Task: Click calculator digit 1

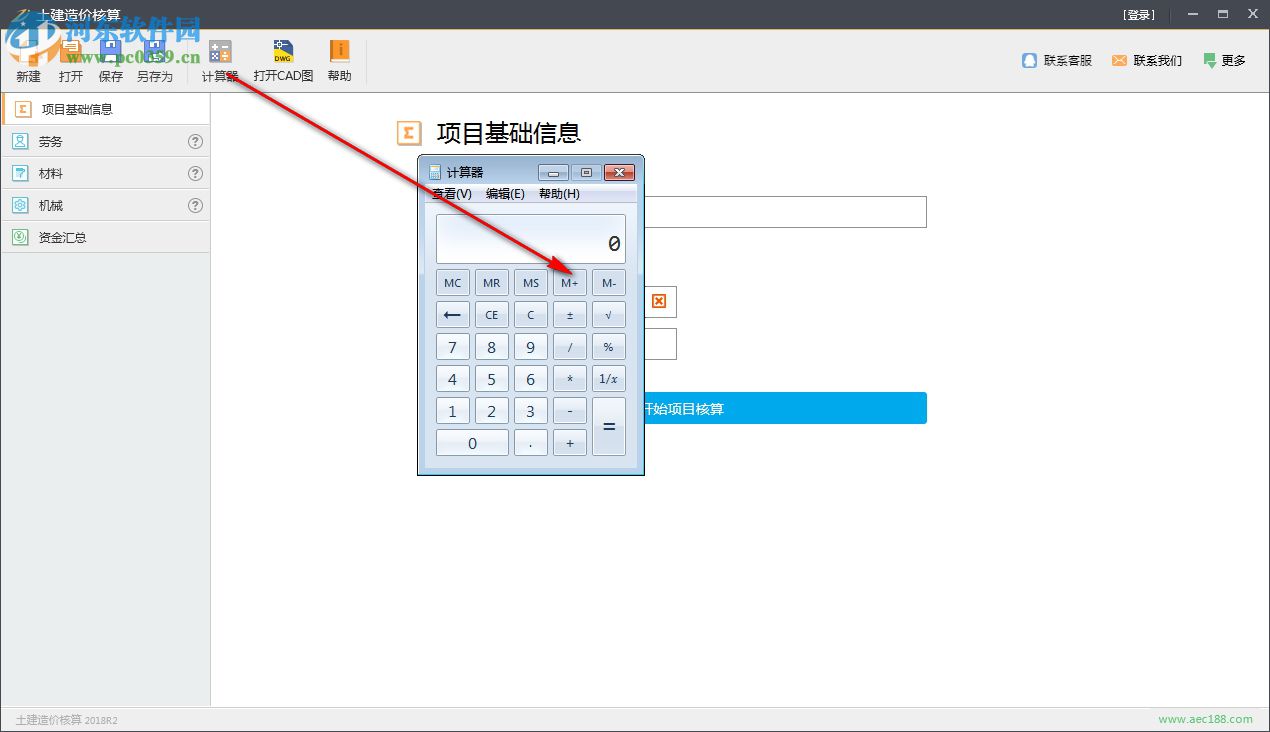Action: click(453, 411)
